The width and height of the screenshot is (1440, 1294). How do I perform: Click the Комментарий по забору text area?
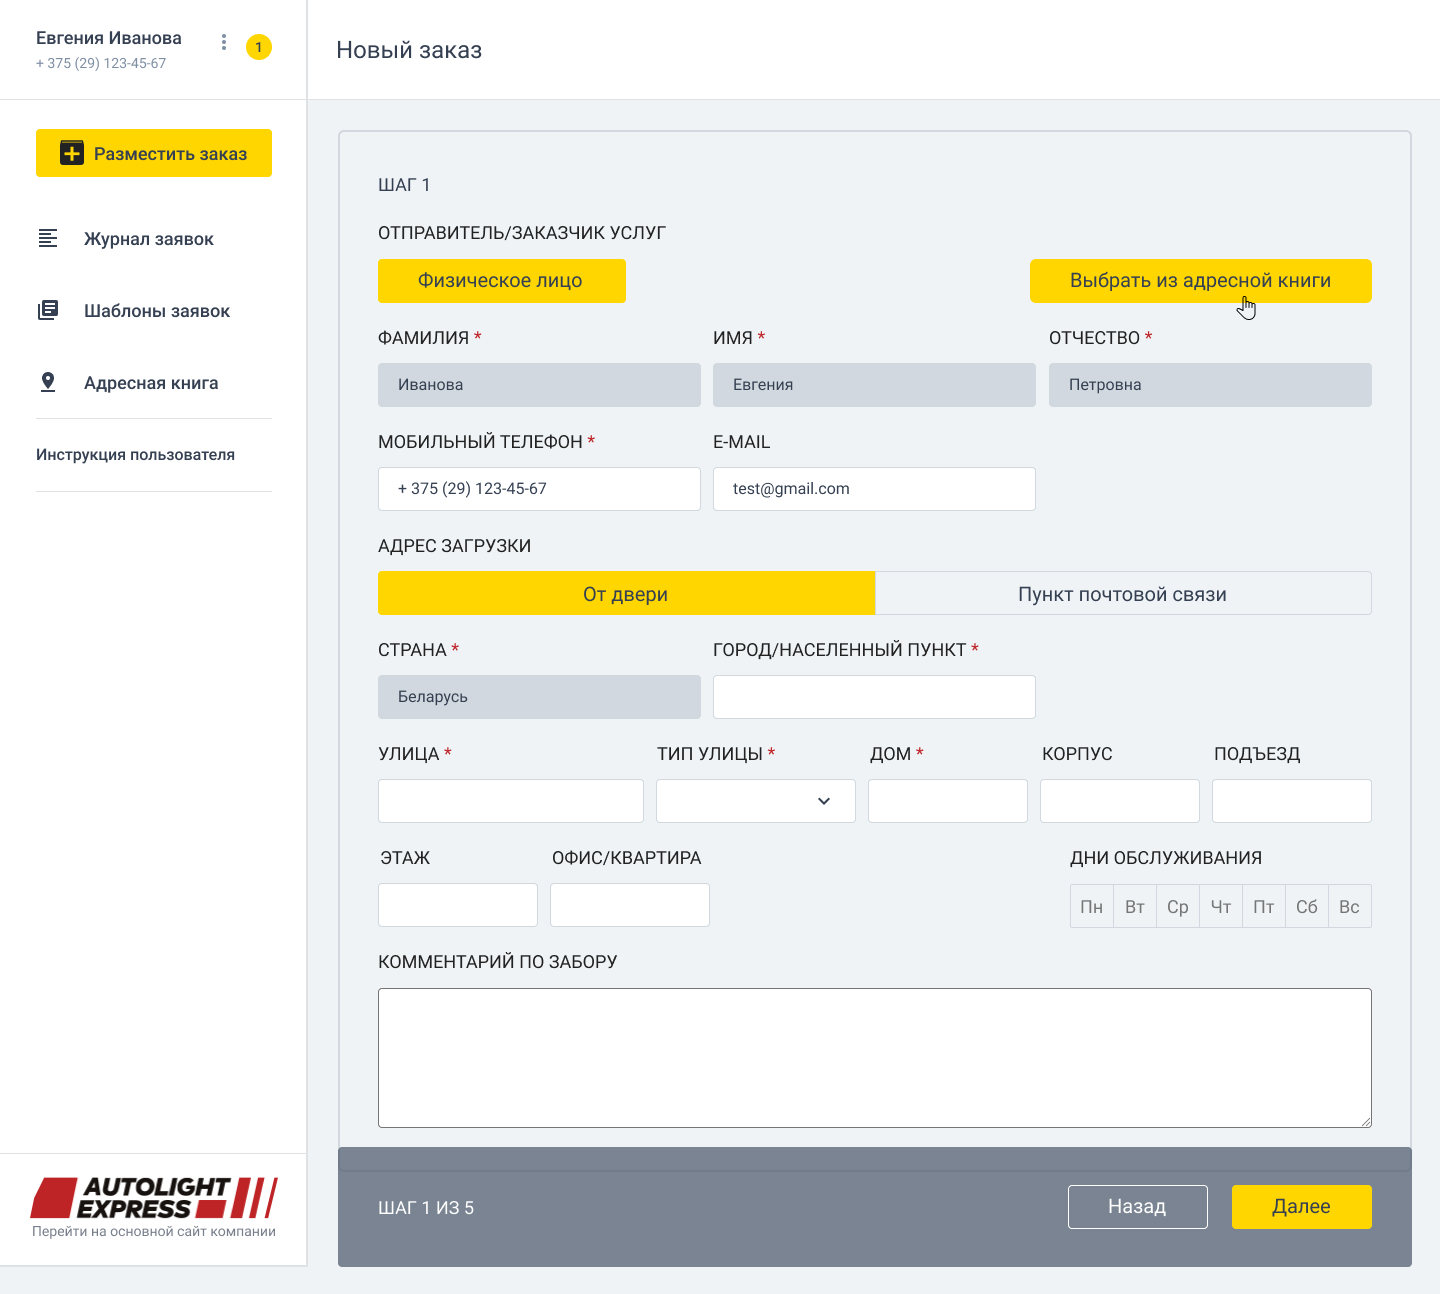click(874, 1057)
